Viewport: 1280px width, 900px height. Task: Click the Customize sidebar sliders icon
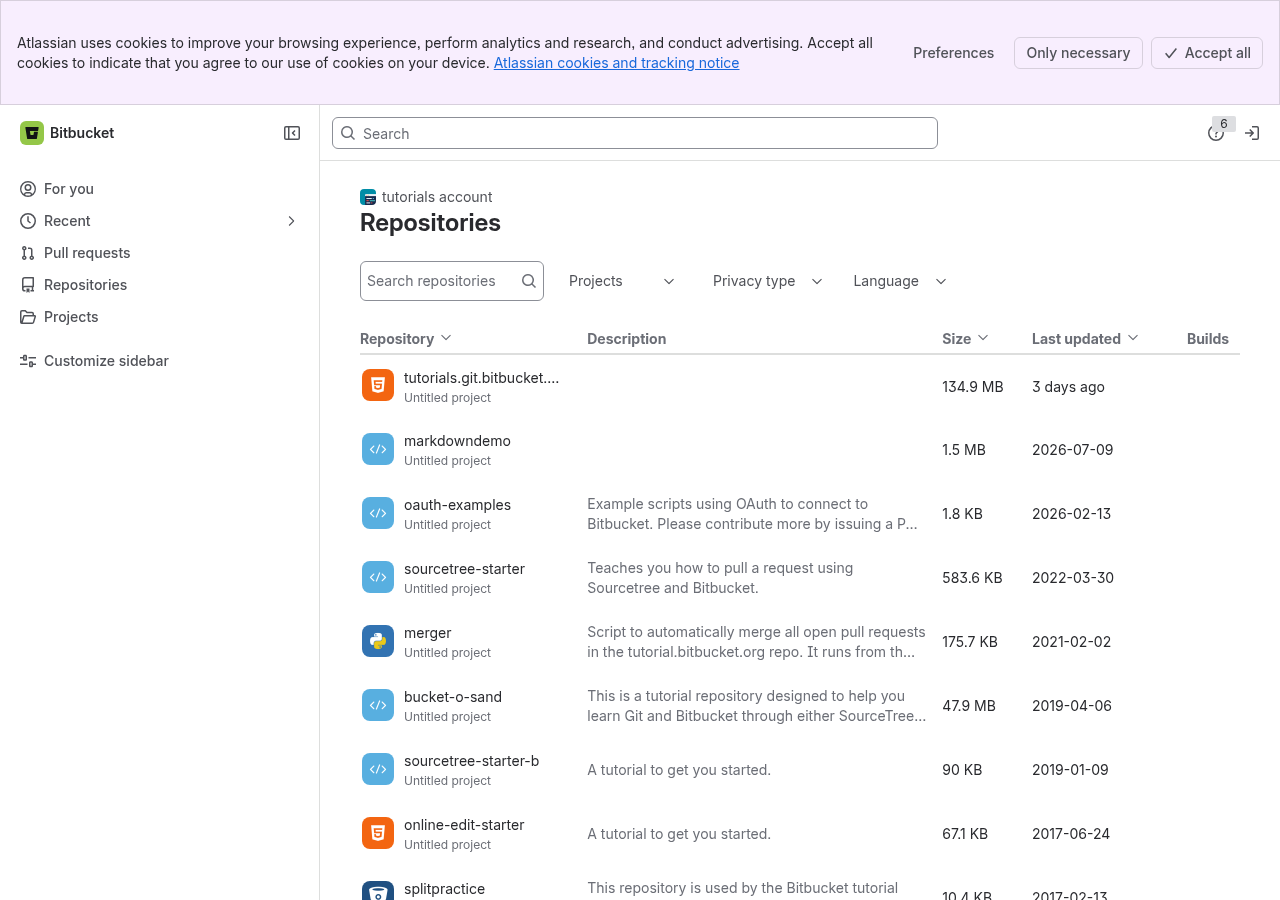(x=28, y=361)
